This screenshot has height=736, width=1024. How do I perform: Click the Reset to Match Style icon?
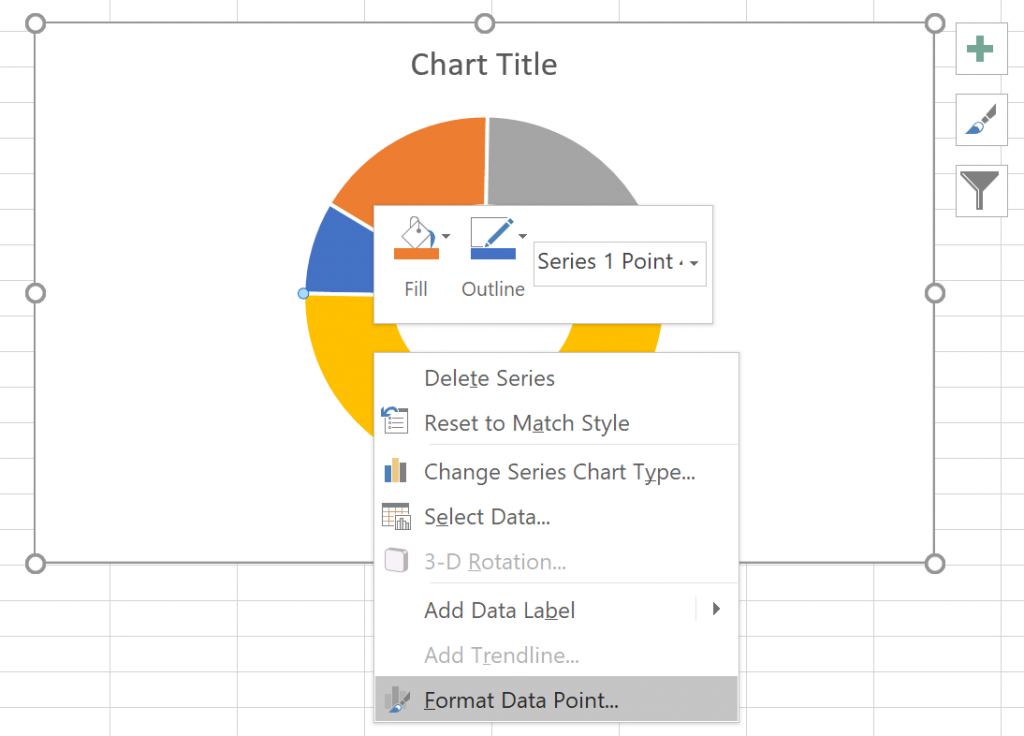pos(396,422)
